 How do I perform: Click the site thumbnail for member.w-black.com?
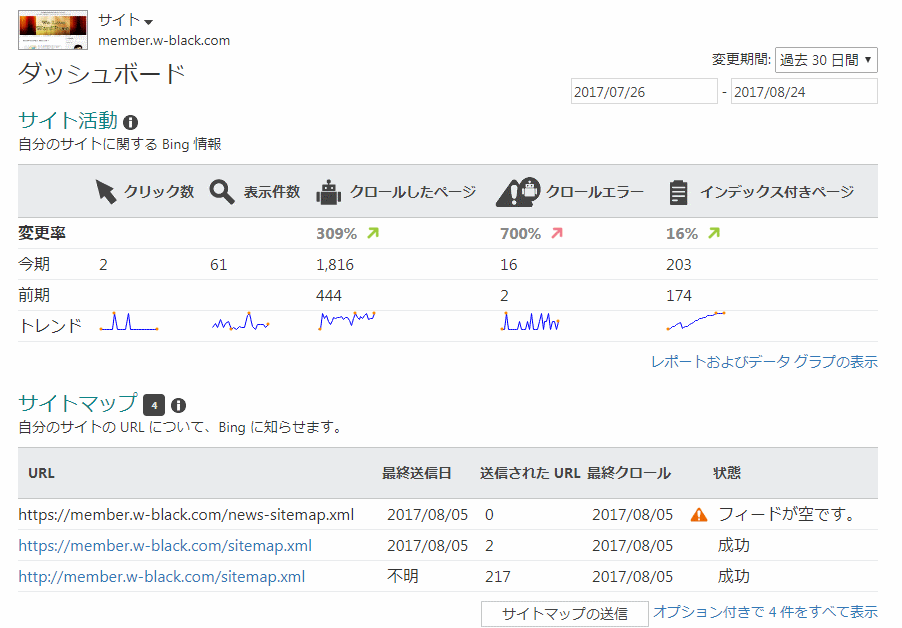tap(53, 30)
